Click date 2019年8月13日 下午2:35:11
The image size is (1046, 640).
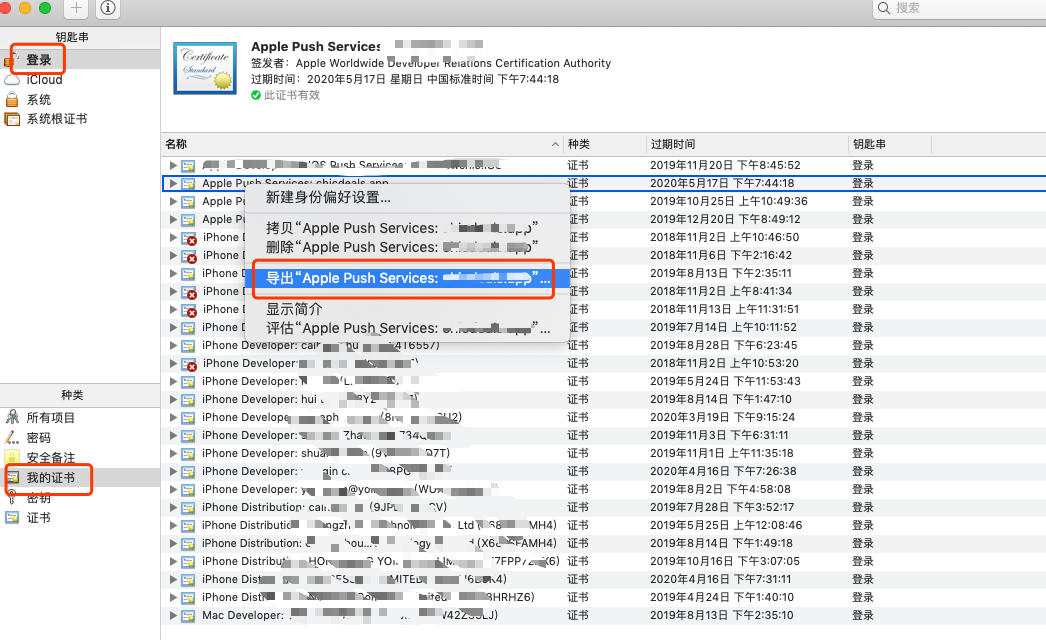click(720, 273)
